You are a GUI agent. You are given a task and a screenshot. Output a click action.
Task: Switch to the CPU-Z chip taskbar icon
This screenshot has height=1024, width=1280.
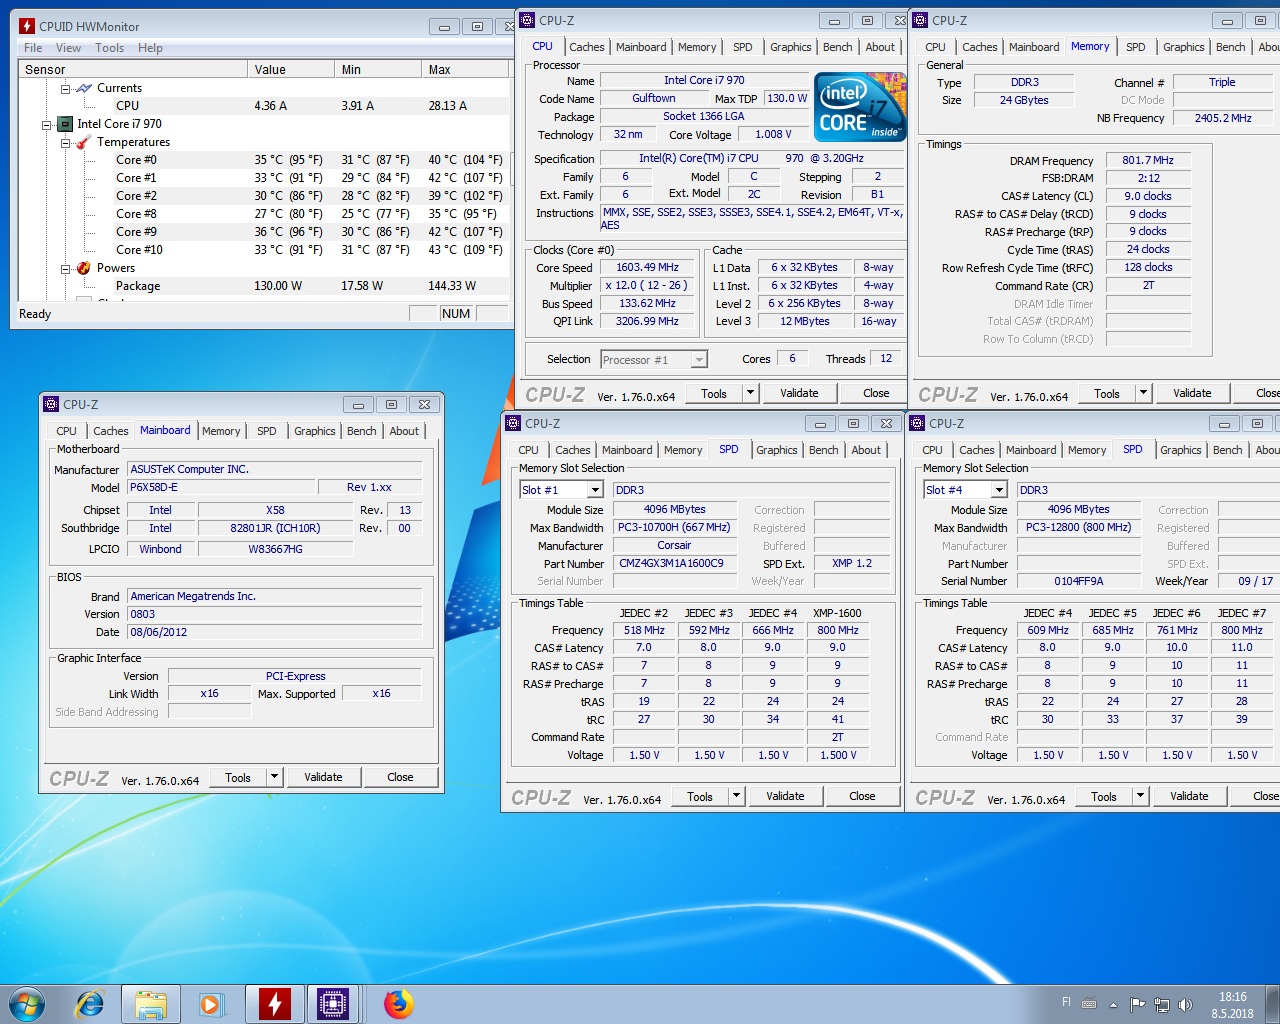coord(333,1003)
